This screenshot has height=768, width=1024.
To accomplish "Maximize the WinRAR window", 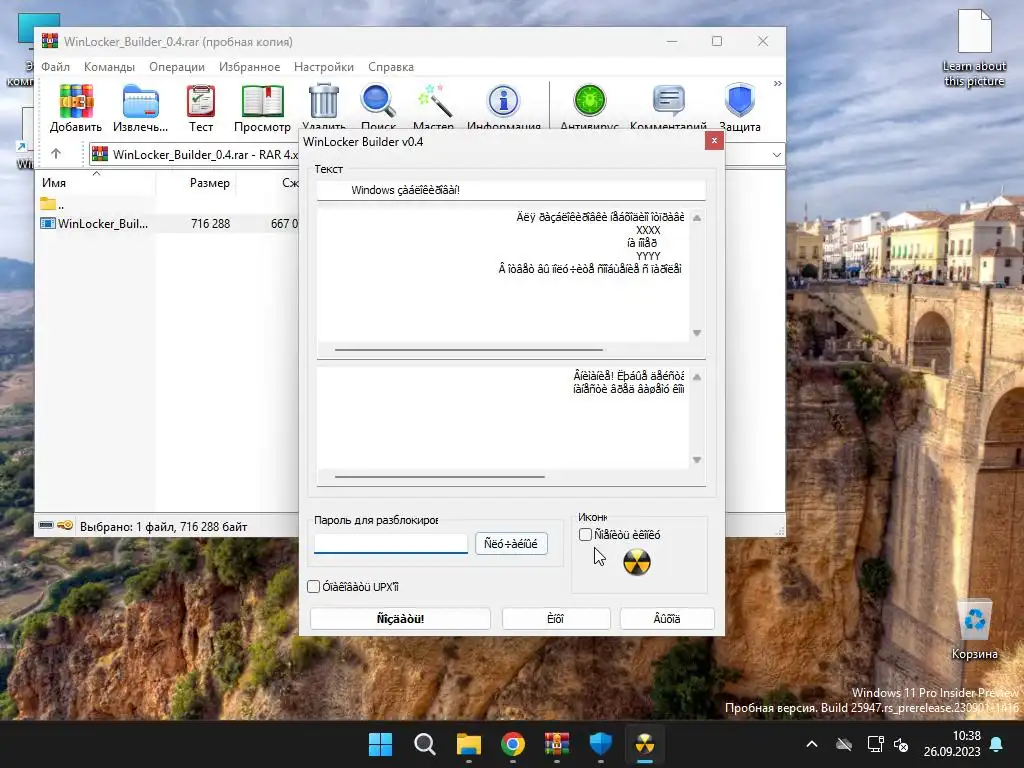I will point(716,41).
